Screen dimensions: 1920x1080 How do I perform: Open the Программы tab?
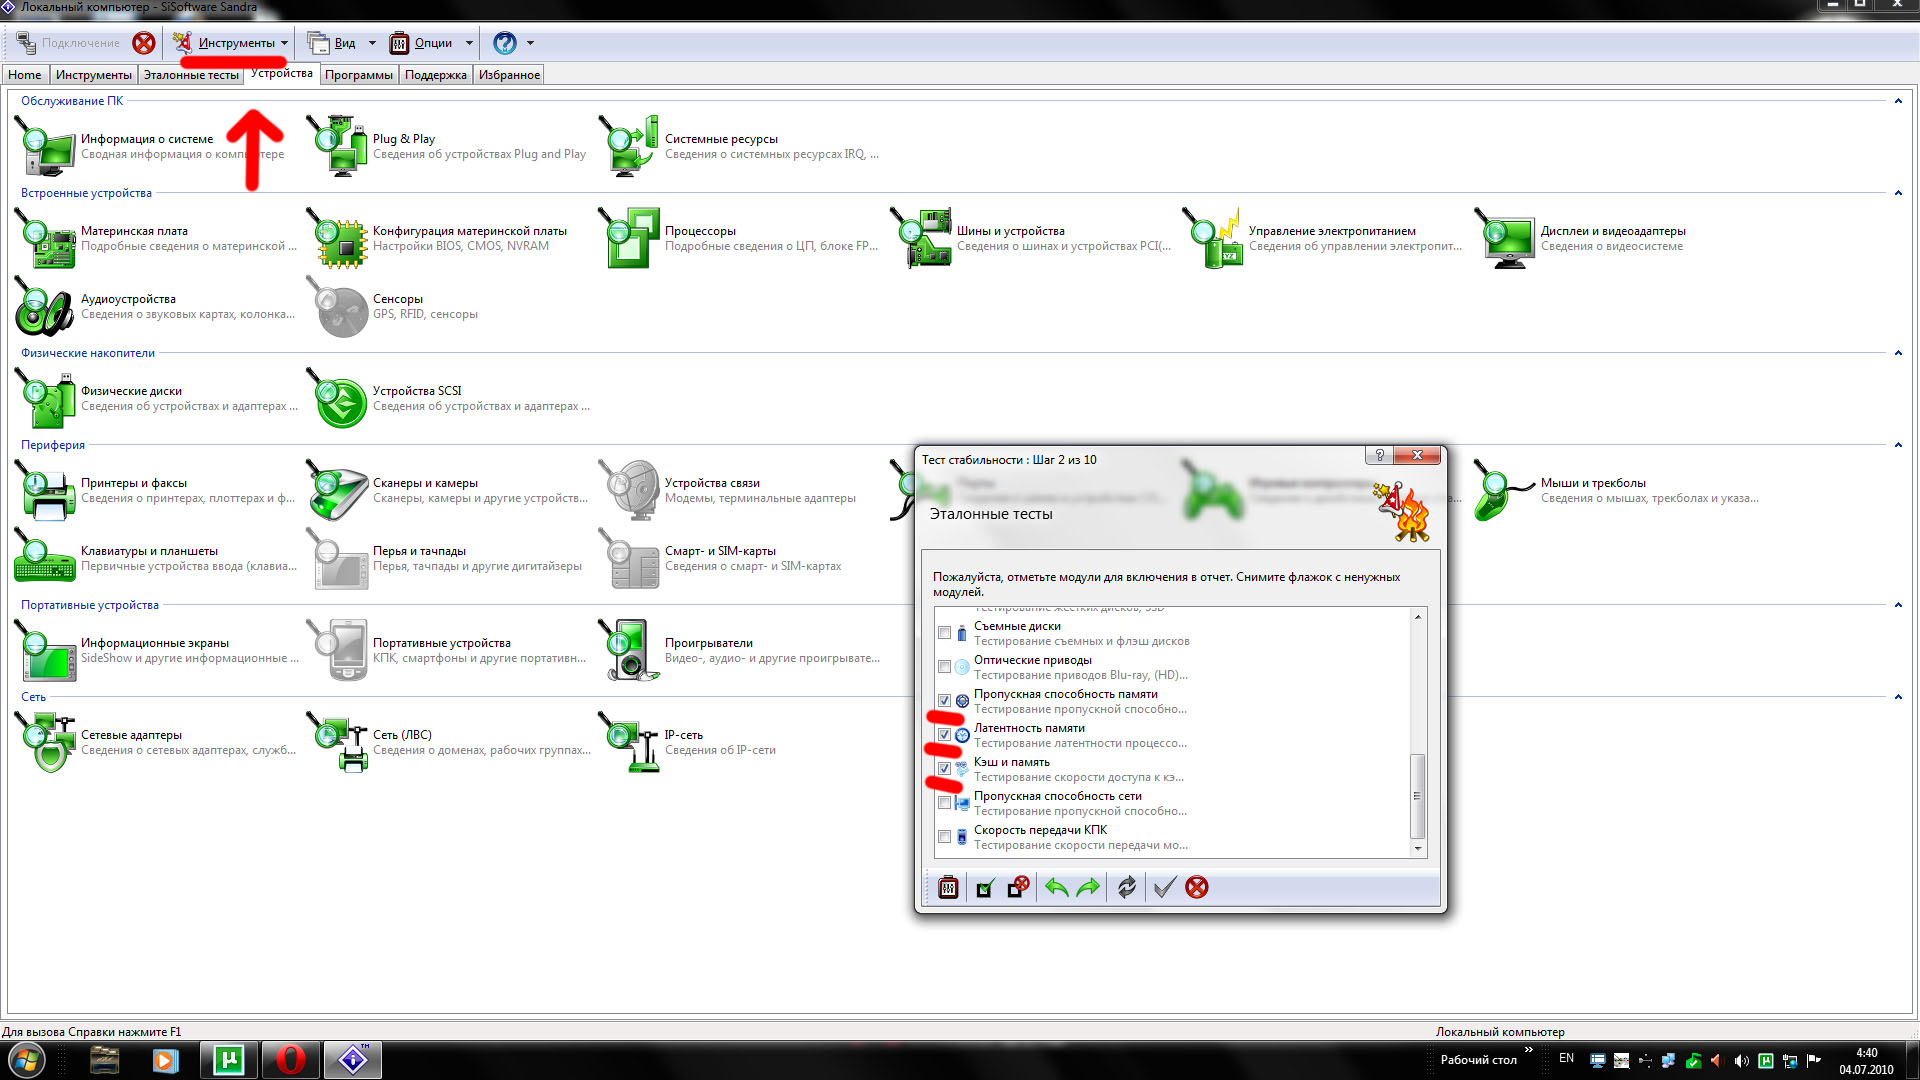click(358, 75)
